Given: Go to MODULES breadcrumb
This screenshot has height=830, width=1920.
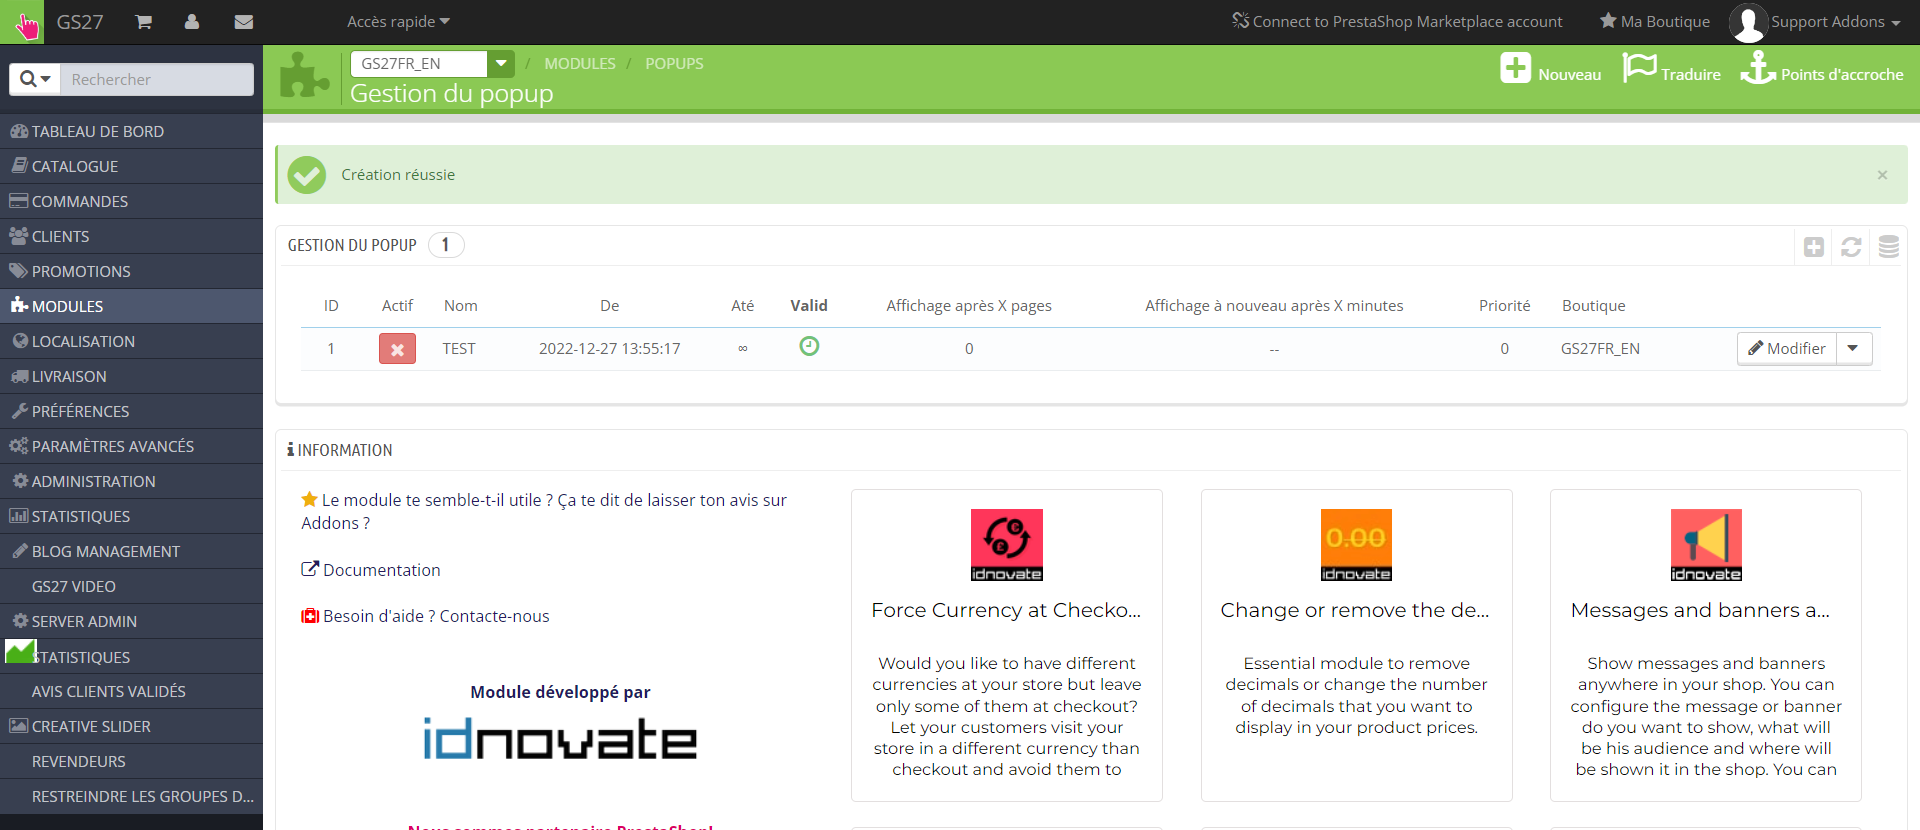Looking at the screenshot, I should click(580, 64).
